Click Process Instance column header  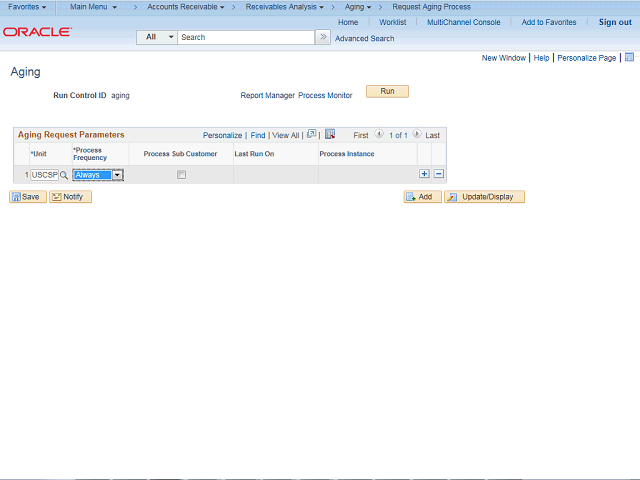tap(347, 154)
